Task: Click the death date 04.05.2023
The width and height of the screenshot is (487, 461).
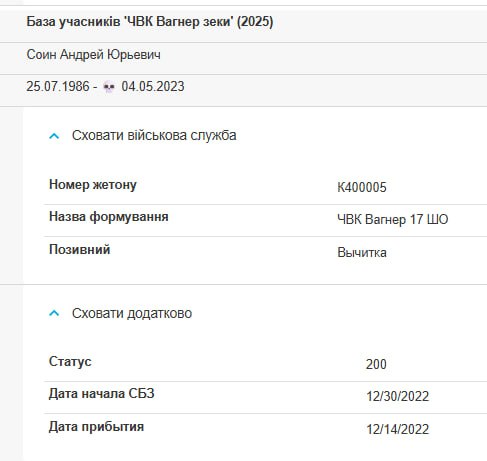Action: 153,87
